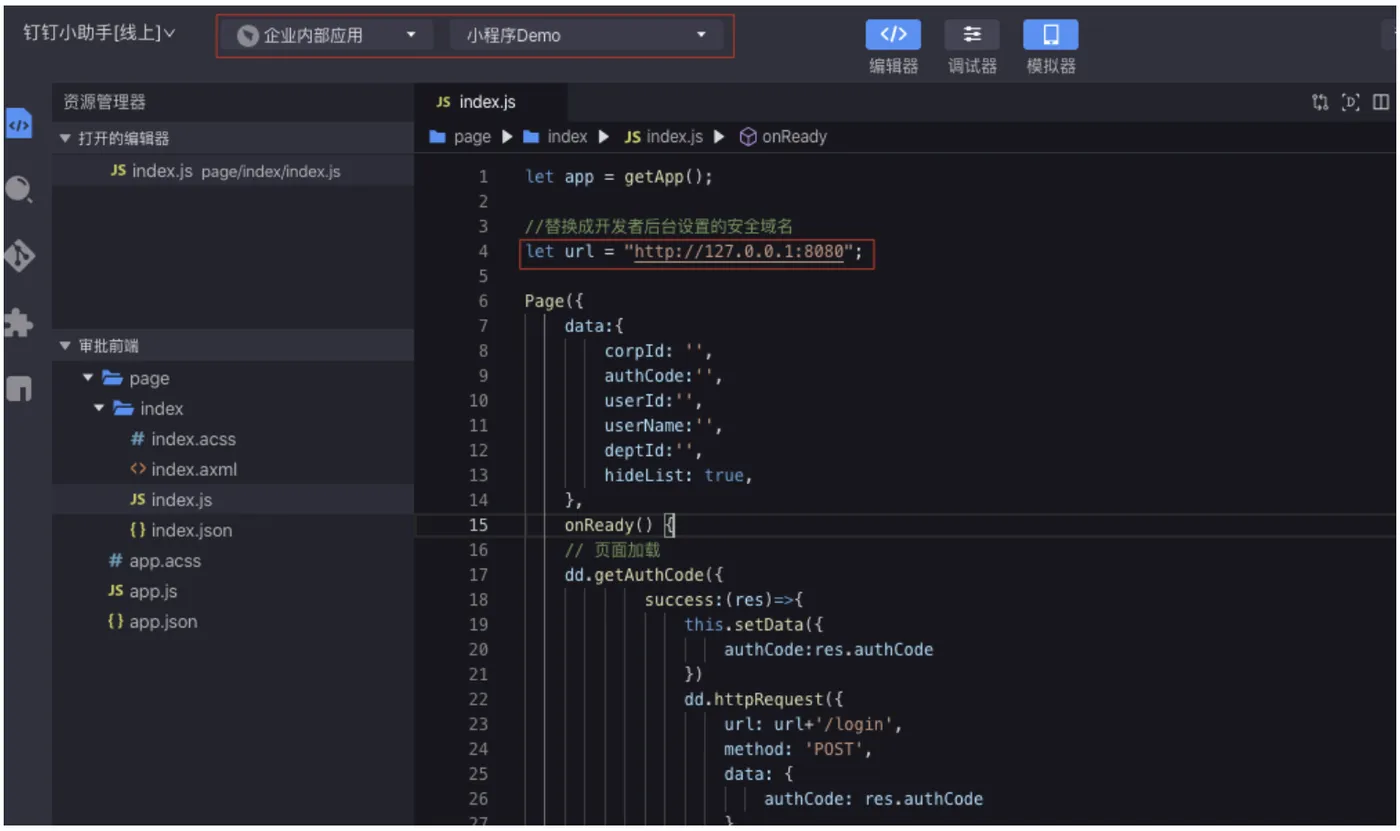Click the 资源管理器 panel title

click(x=104, y=102)
